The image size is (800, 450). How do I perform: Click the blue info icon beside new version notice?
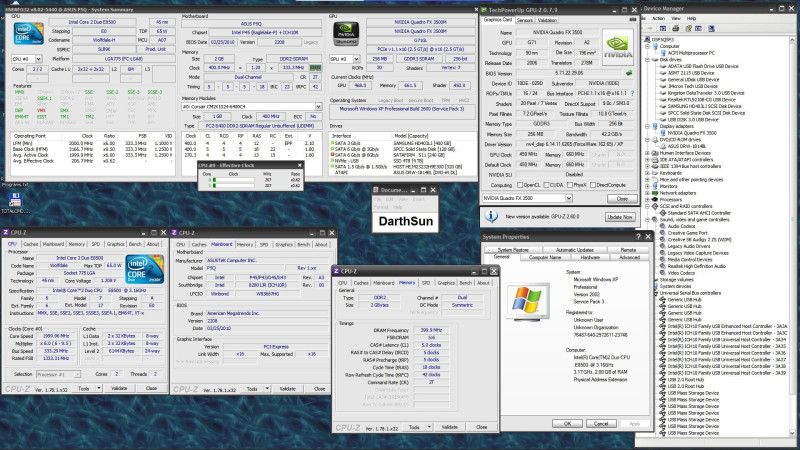pos(491,216)
